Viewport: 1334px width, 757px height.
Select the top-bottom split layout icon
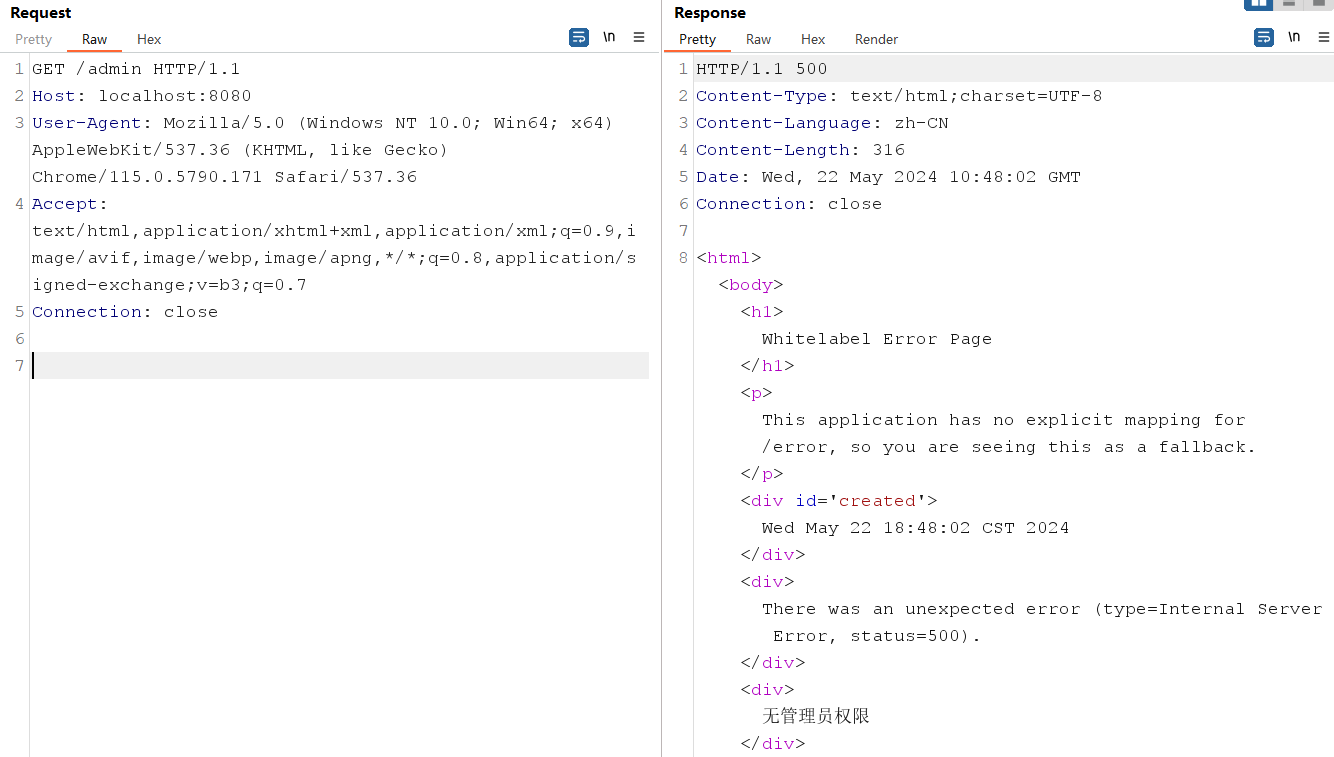(x=1289, y=4)
